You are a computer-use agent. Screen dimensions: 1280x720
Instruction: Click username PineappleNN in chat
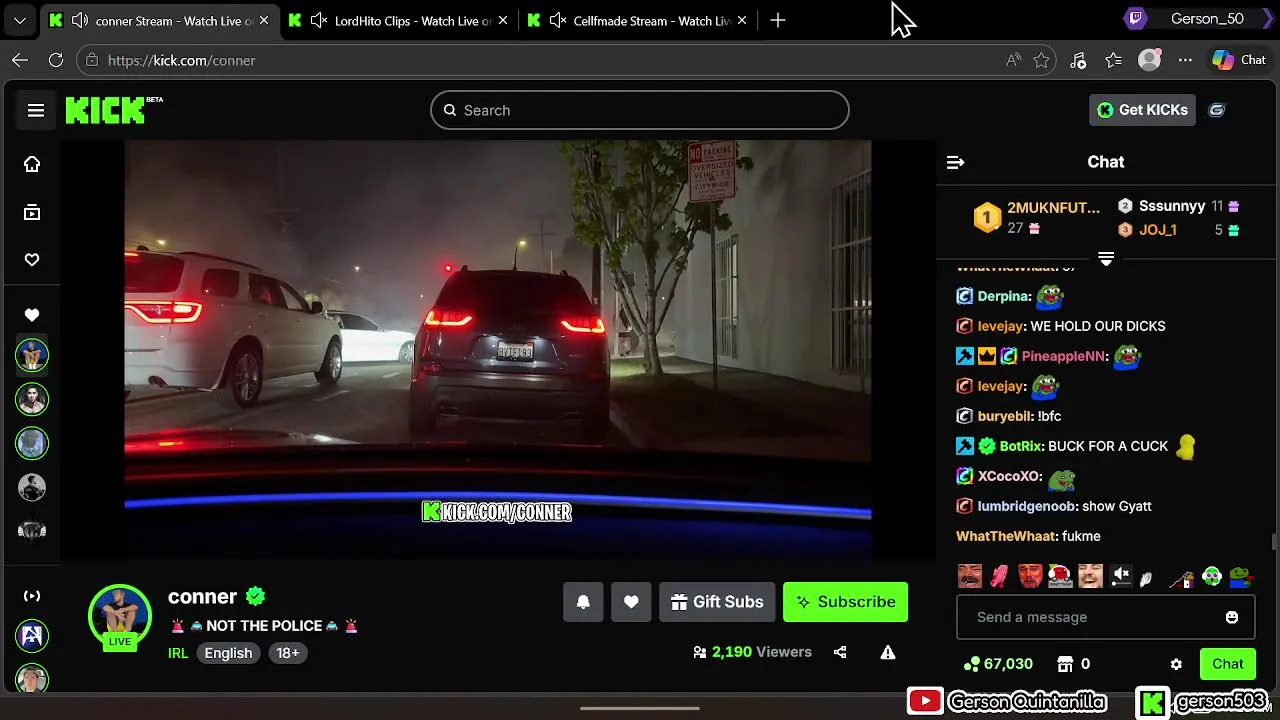point(1064,356)
